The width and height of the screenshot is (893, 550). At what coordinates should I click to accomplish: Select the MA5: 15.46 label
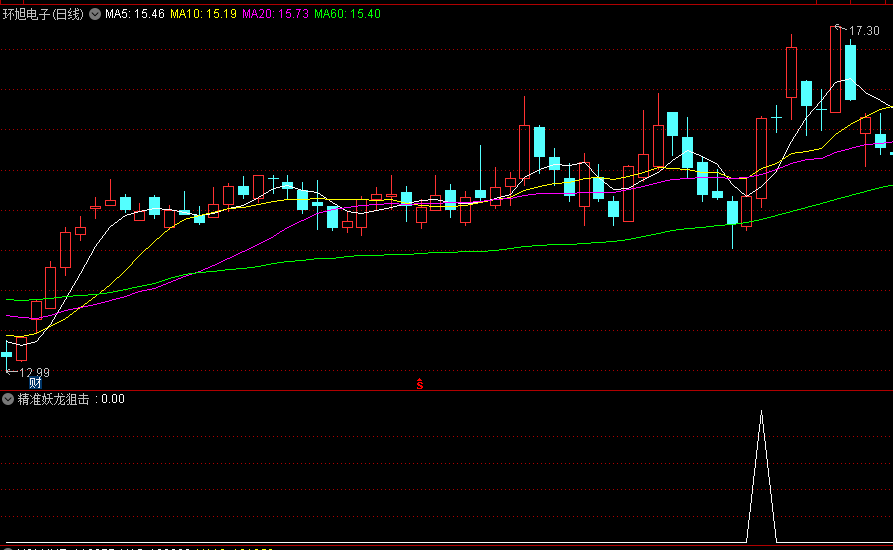(x=135, y=14)
